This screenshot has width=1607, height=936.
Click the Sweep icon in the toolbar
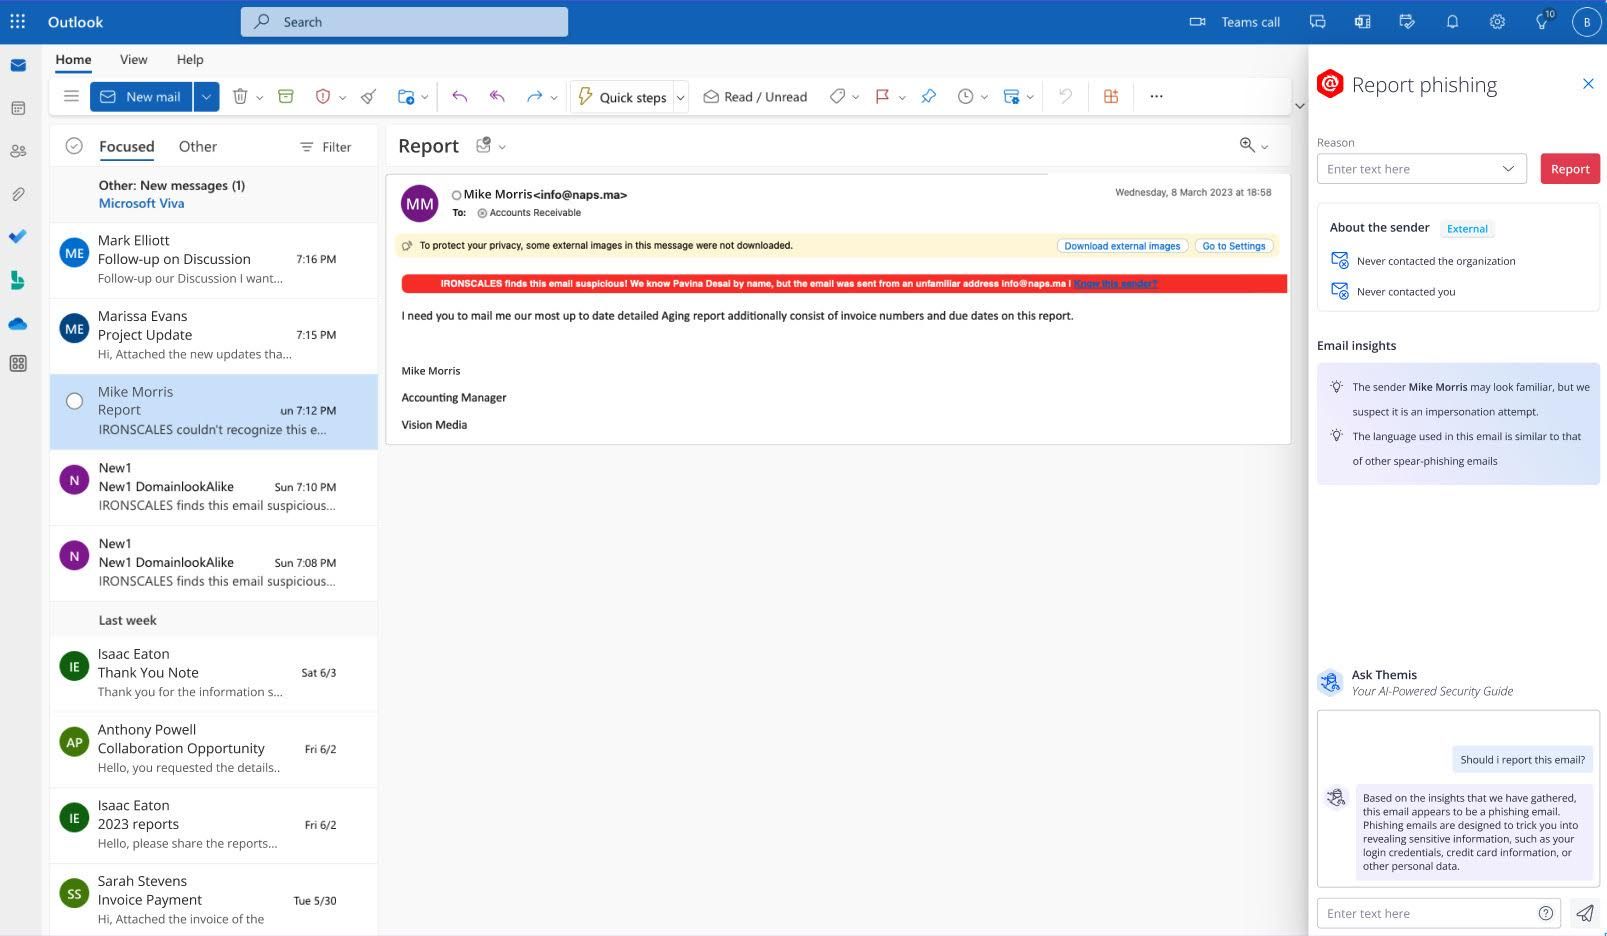[367, 96]
